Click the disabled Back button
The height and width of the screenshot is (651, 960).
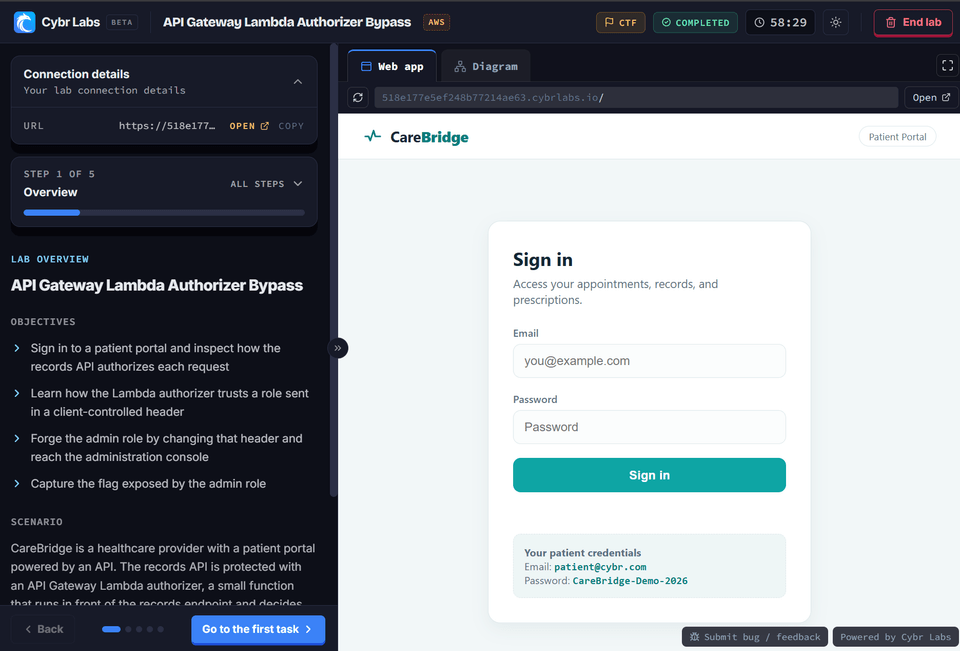click(x=44, y=629)
